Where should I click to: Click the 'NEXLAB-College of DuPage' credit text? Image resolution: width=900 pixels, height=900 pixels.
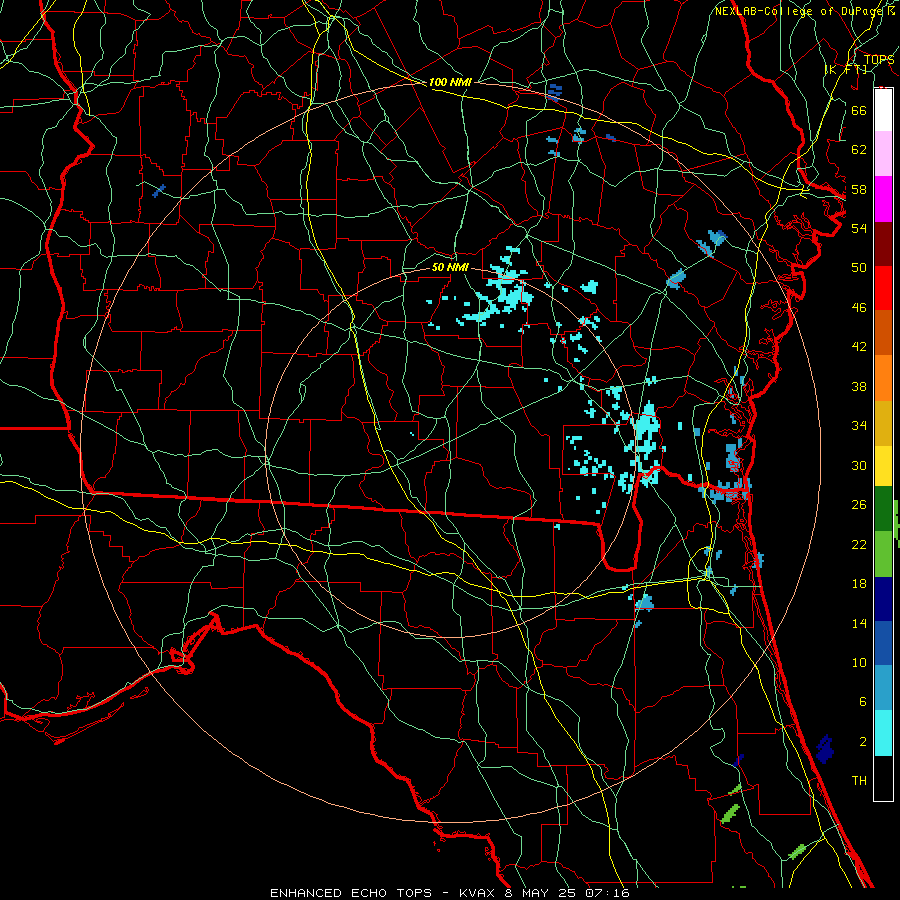click(799, 11)
